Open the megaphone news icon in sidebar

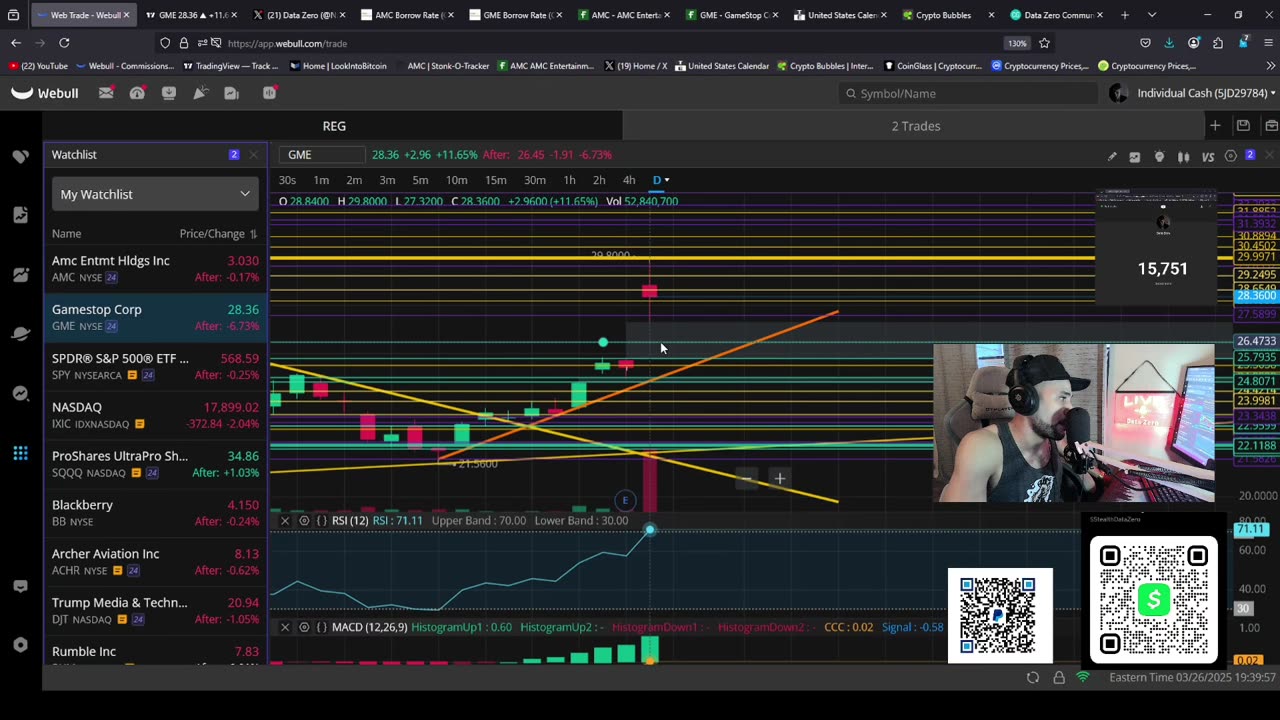[21, 394]
